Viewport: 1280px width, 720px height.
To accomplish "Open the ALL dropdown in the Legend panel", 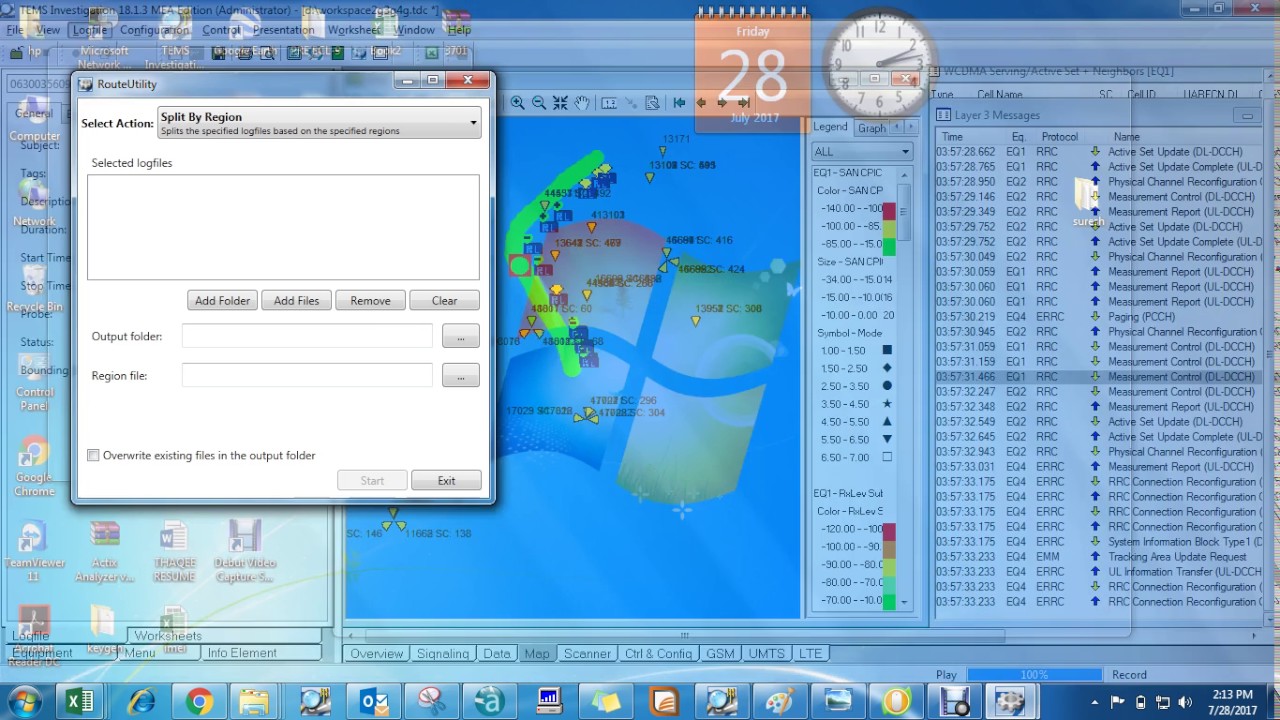I will (862, 151).
